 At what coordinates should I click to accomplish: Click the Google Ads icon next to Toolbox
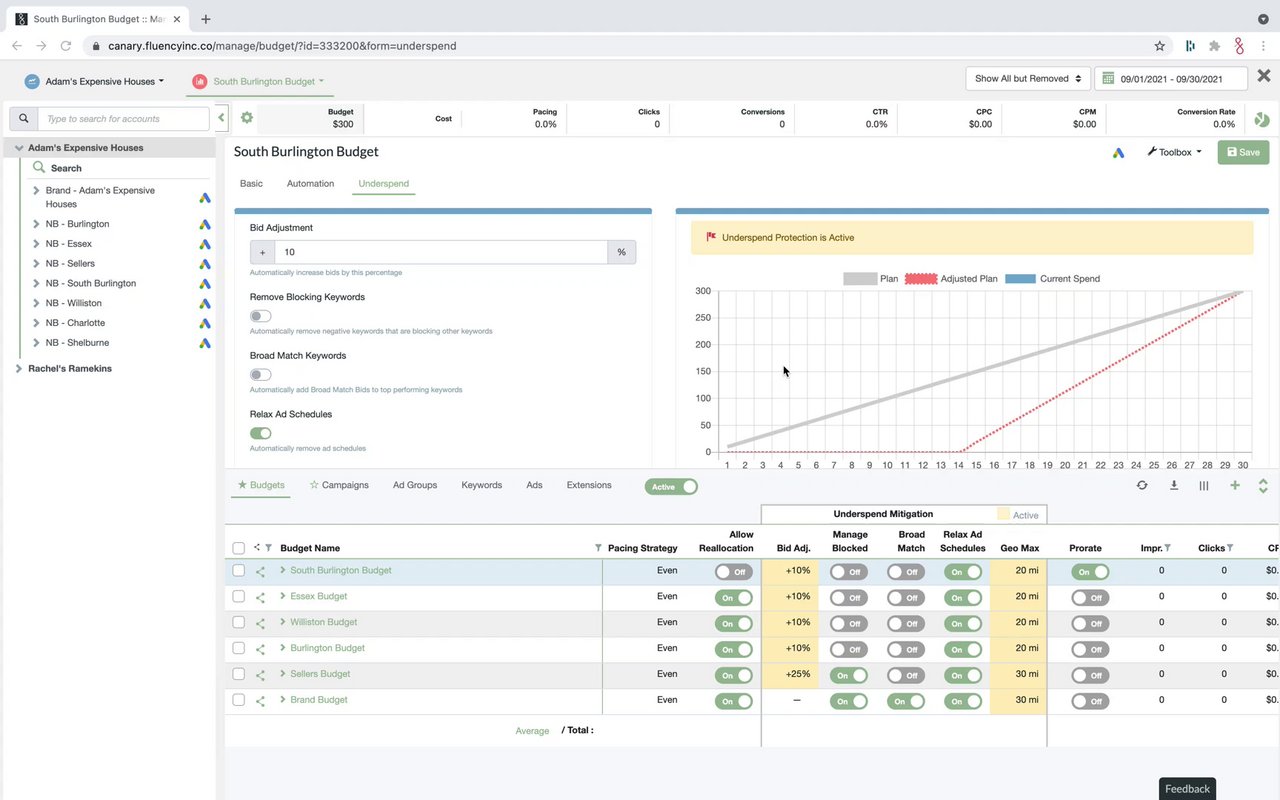[1119, 152]
